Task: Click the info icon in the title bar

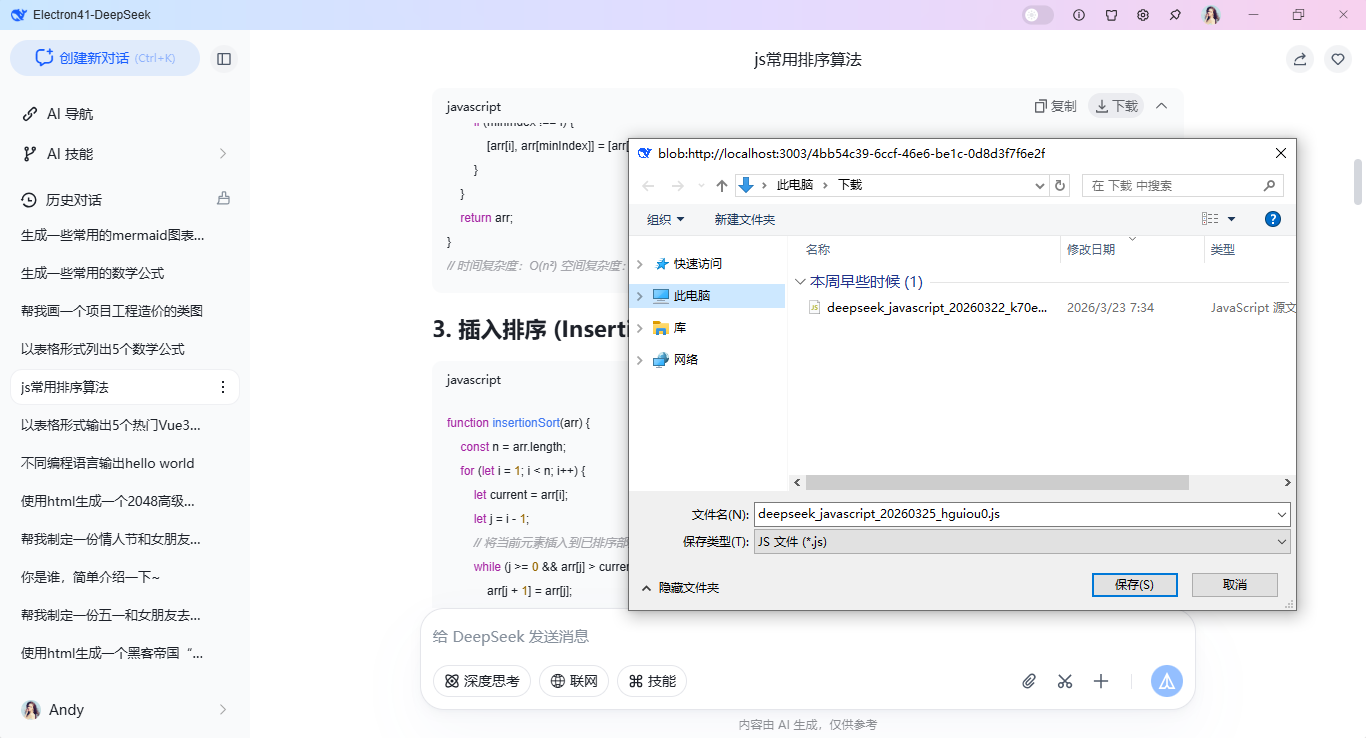Action: 1079,15
